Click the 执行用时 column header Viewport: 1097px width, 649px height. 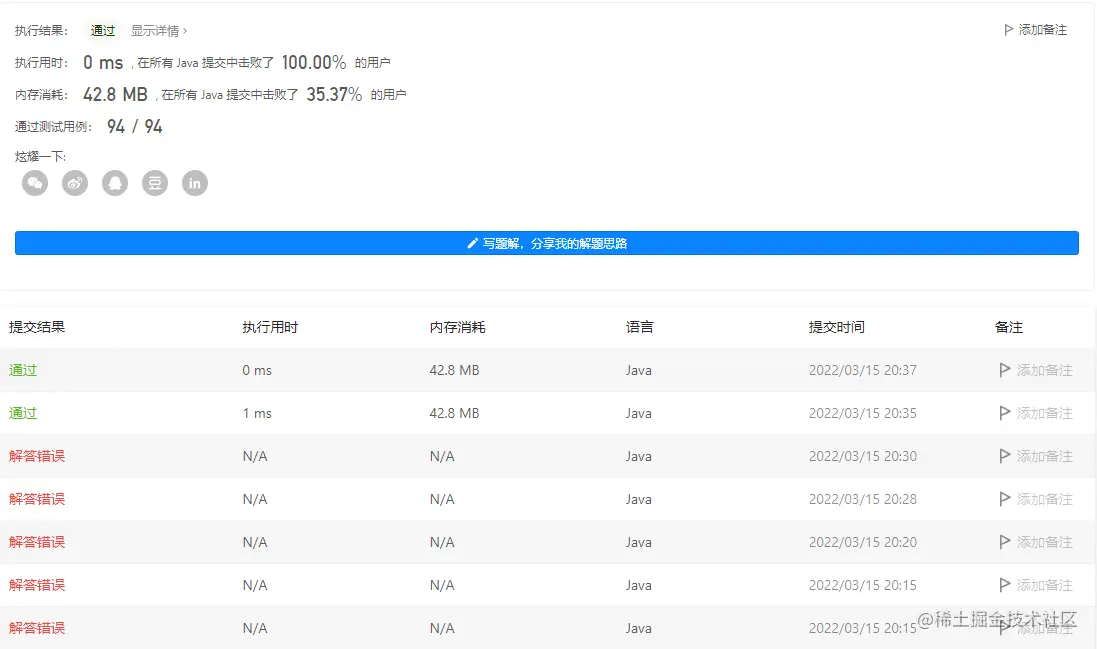(x=270, y=327)
